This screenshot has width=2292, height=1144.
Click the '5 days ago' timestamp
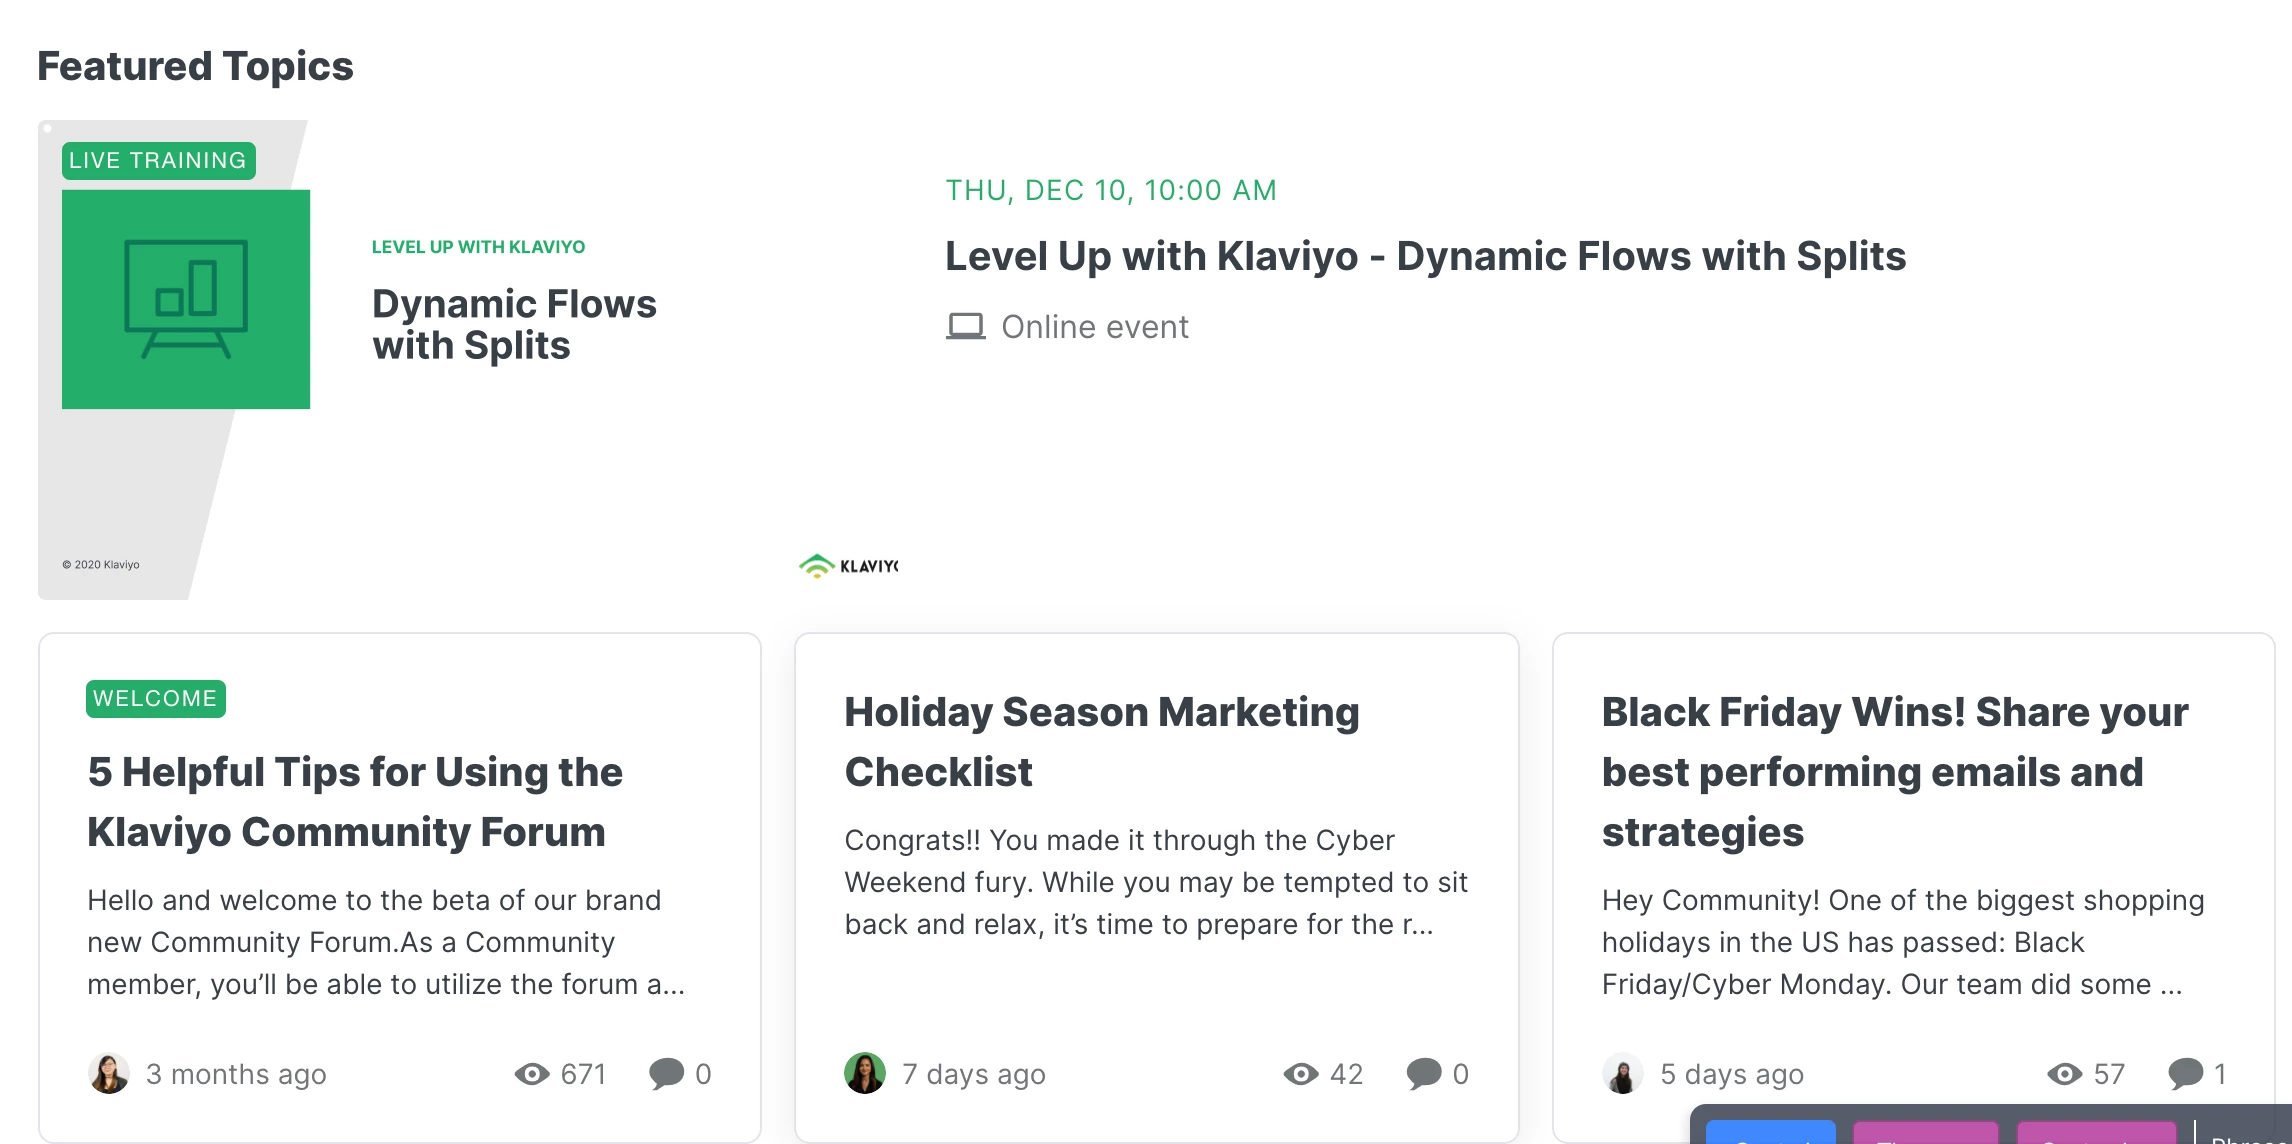pyautogui.click(x=1732, y=1074)
